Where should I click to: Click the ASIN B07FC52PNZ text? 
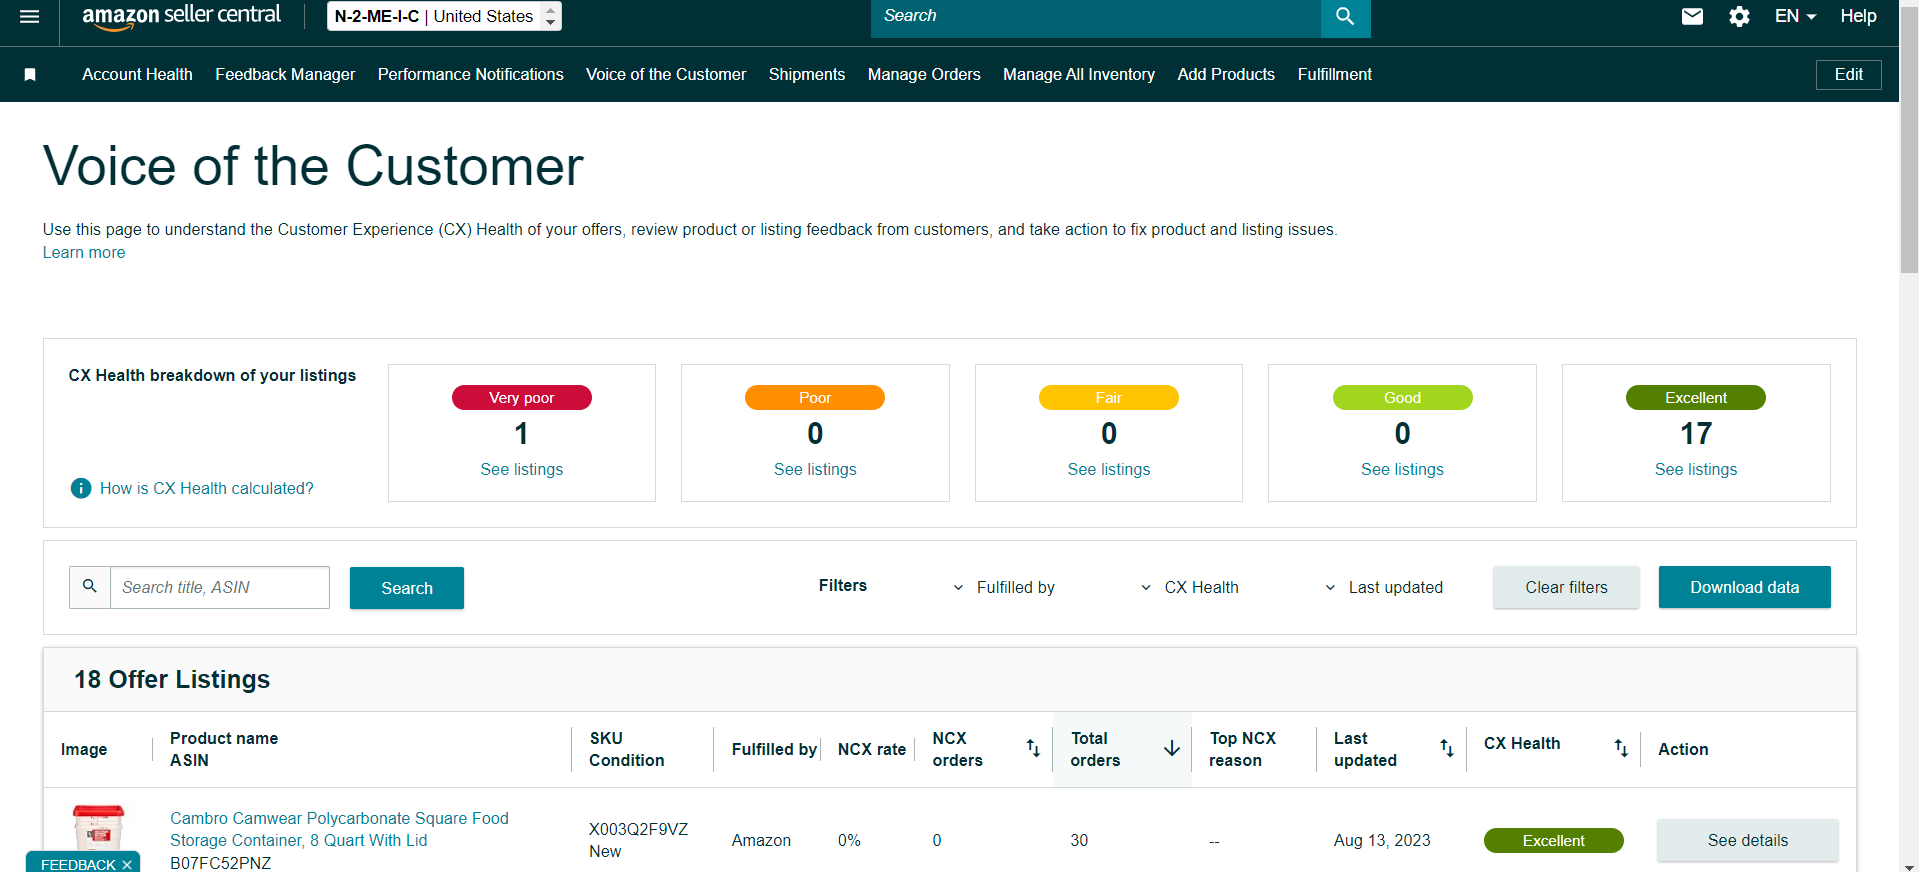220,863
